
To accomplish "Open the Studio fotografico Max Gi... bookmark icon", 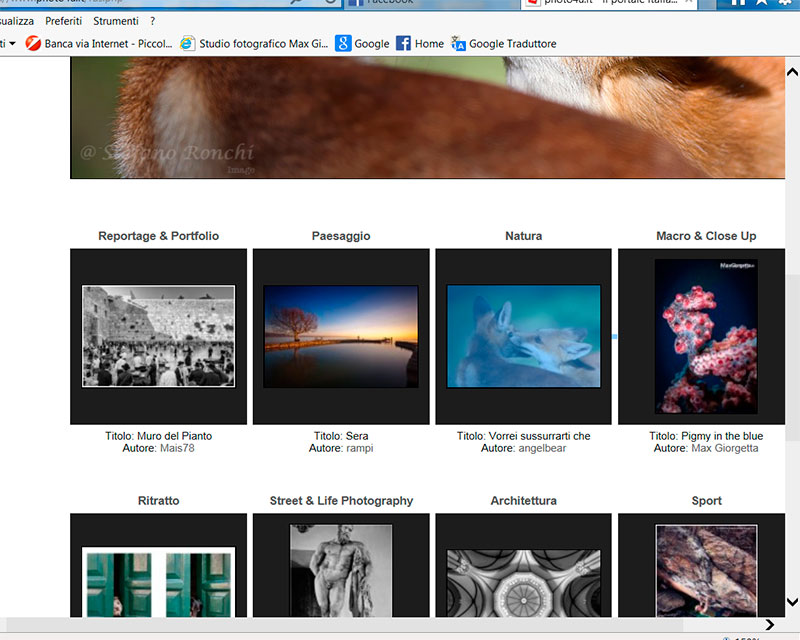I will click(187, 43).
